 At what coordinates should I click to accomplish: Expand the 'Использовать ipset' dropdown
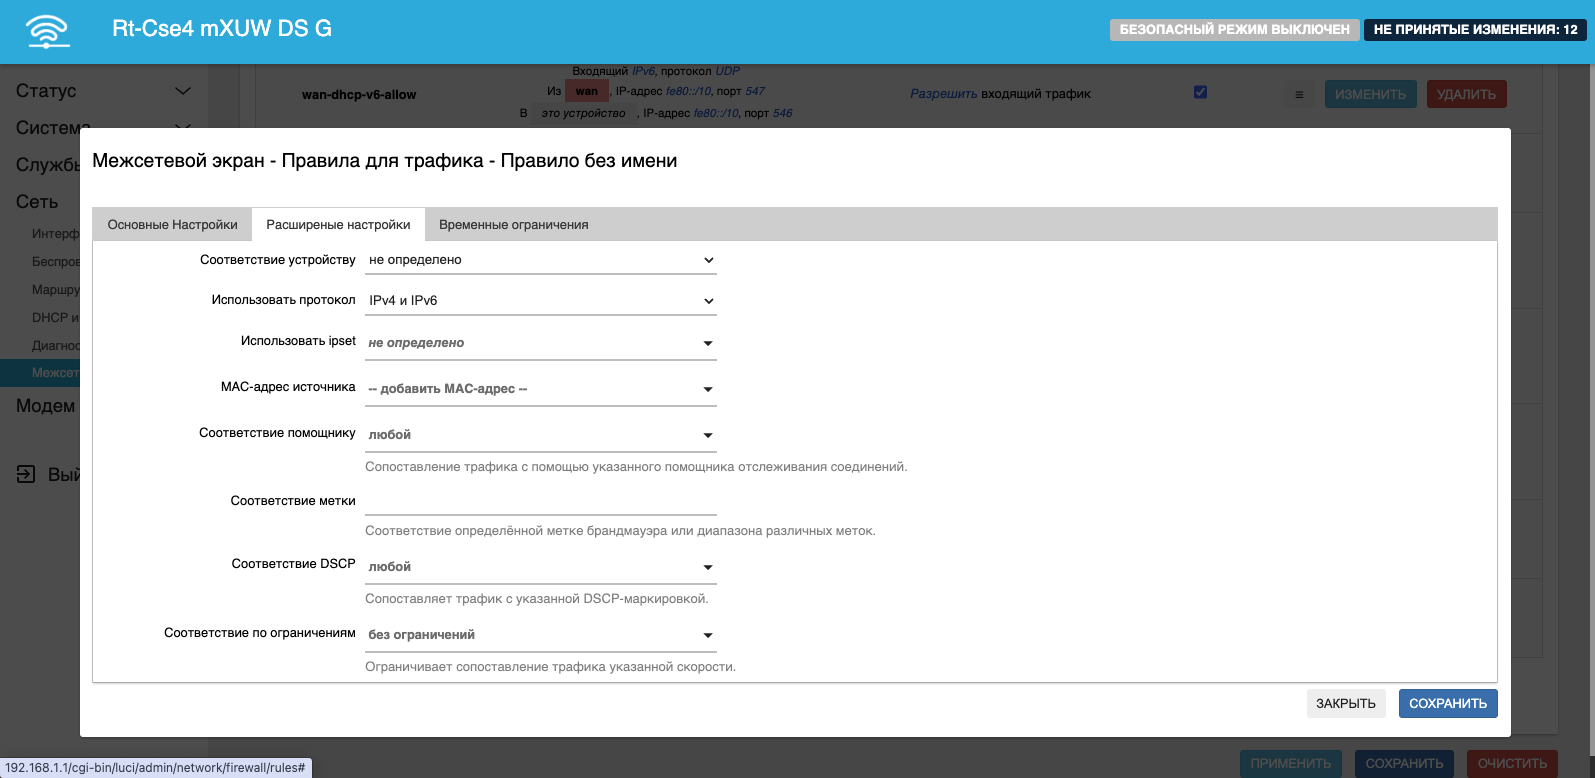tap(540, 343)
